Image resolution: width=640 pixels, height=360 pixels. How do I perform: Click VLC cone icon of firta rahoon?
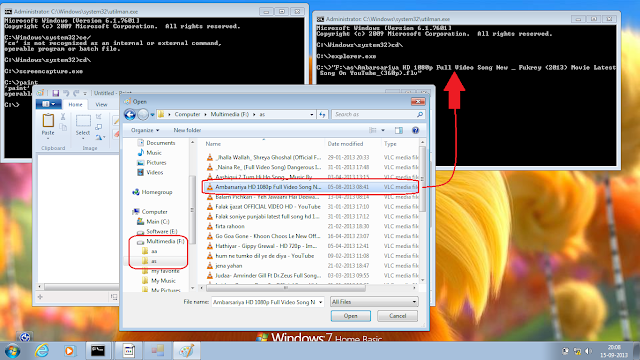[209, 226]
